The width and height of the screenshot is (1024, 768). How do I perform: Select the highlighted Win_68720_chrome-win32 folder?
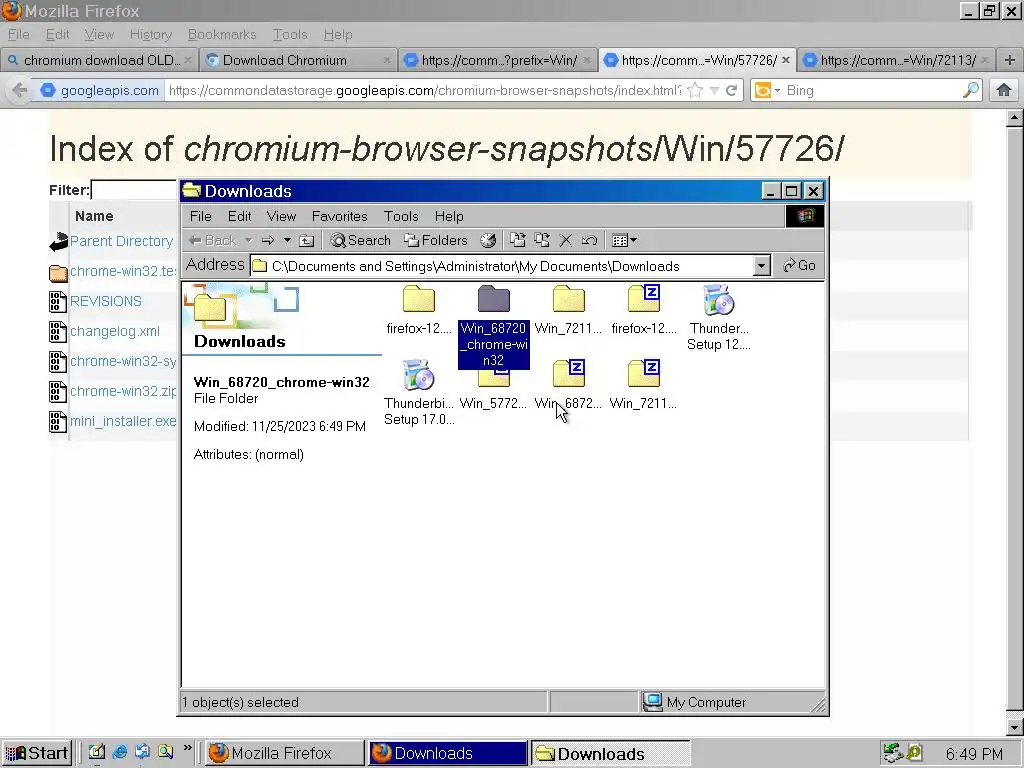(493, 298)
